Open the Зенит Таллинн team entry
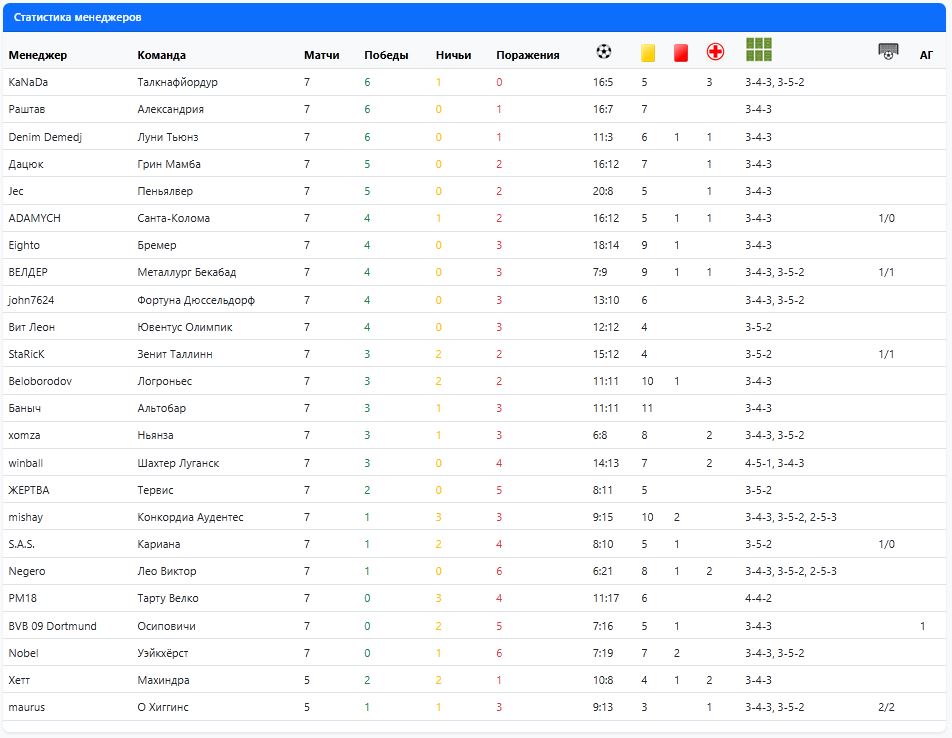The width and height of the screenshot is (952, 738). click(x=174, y=354)
